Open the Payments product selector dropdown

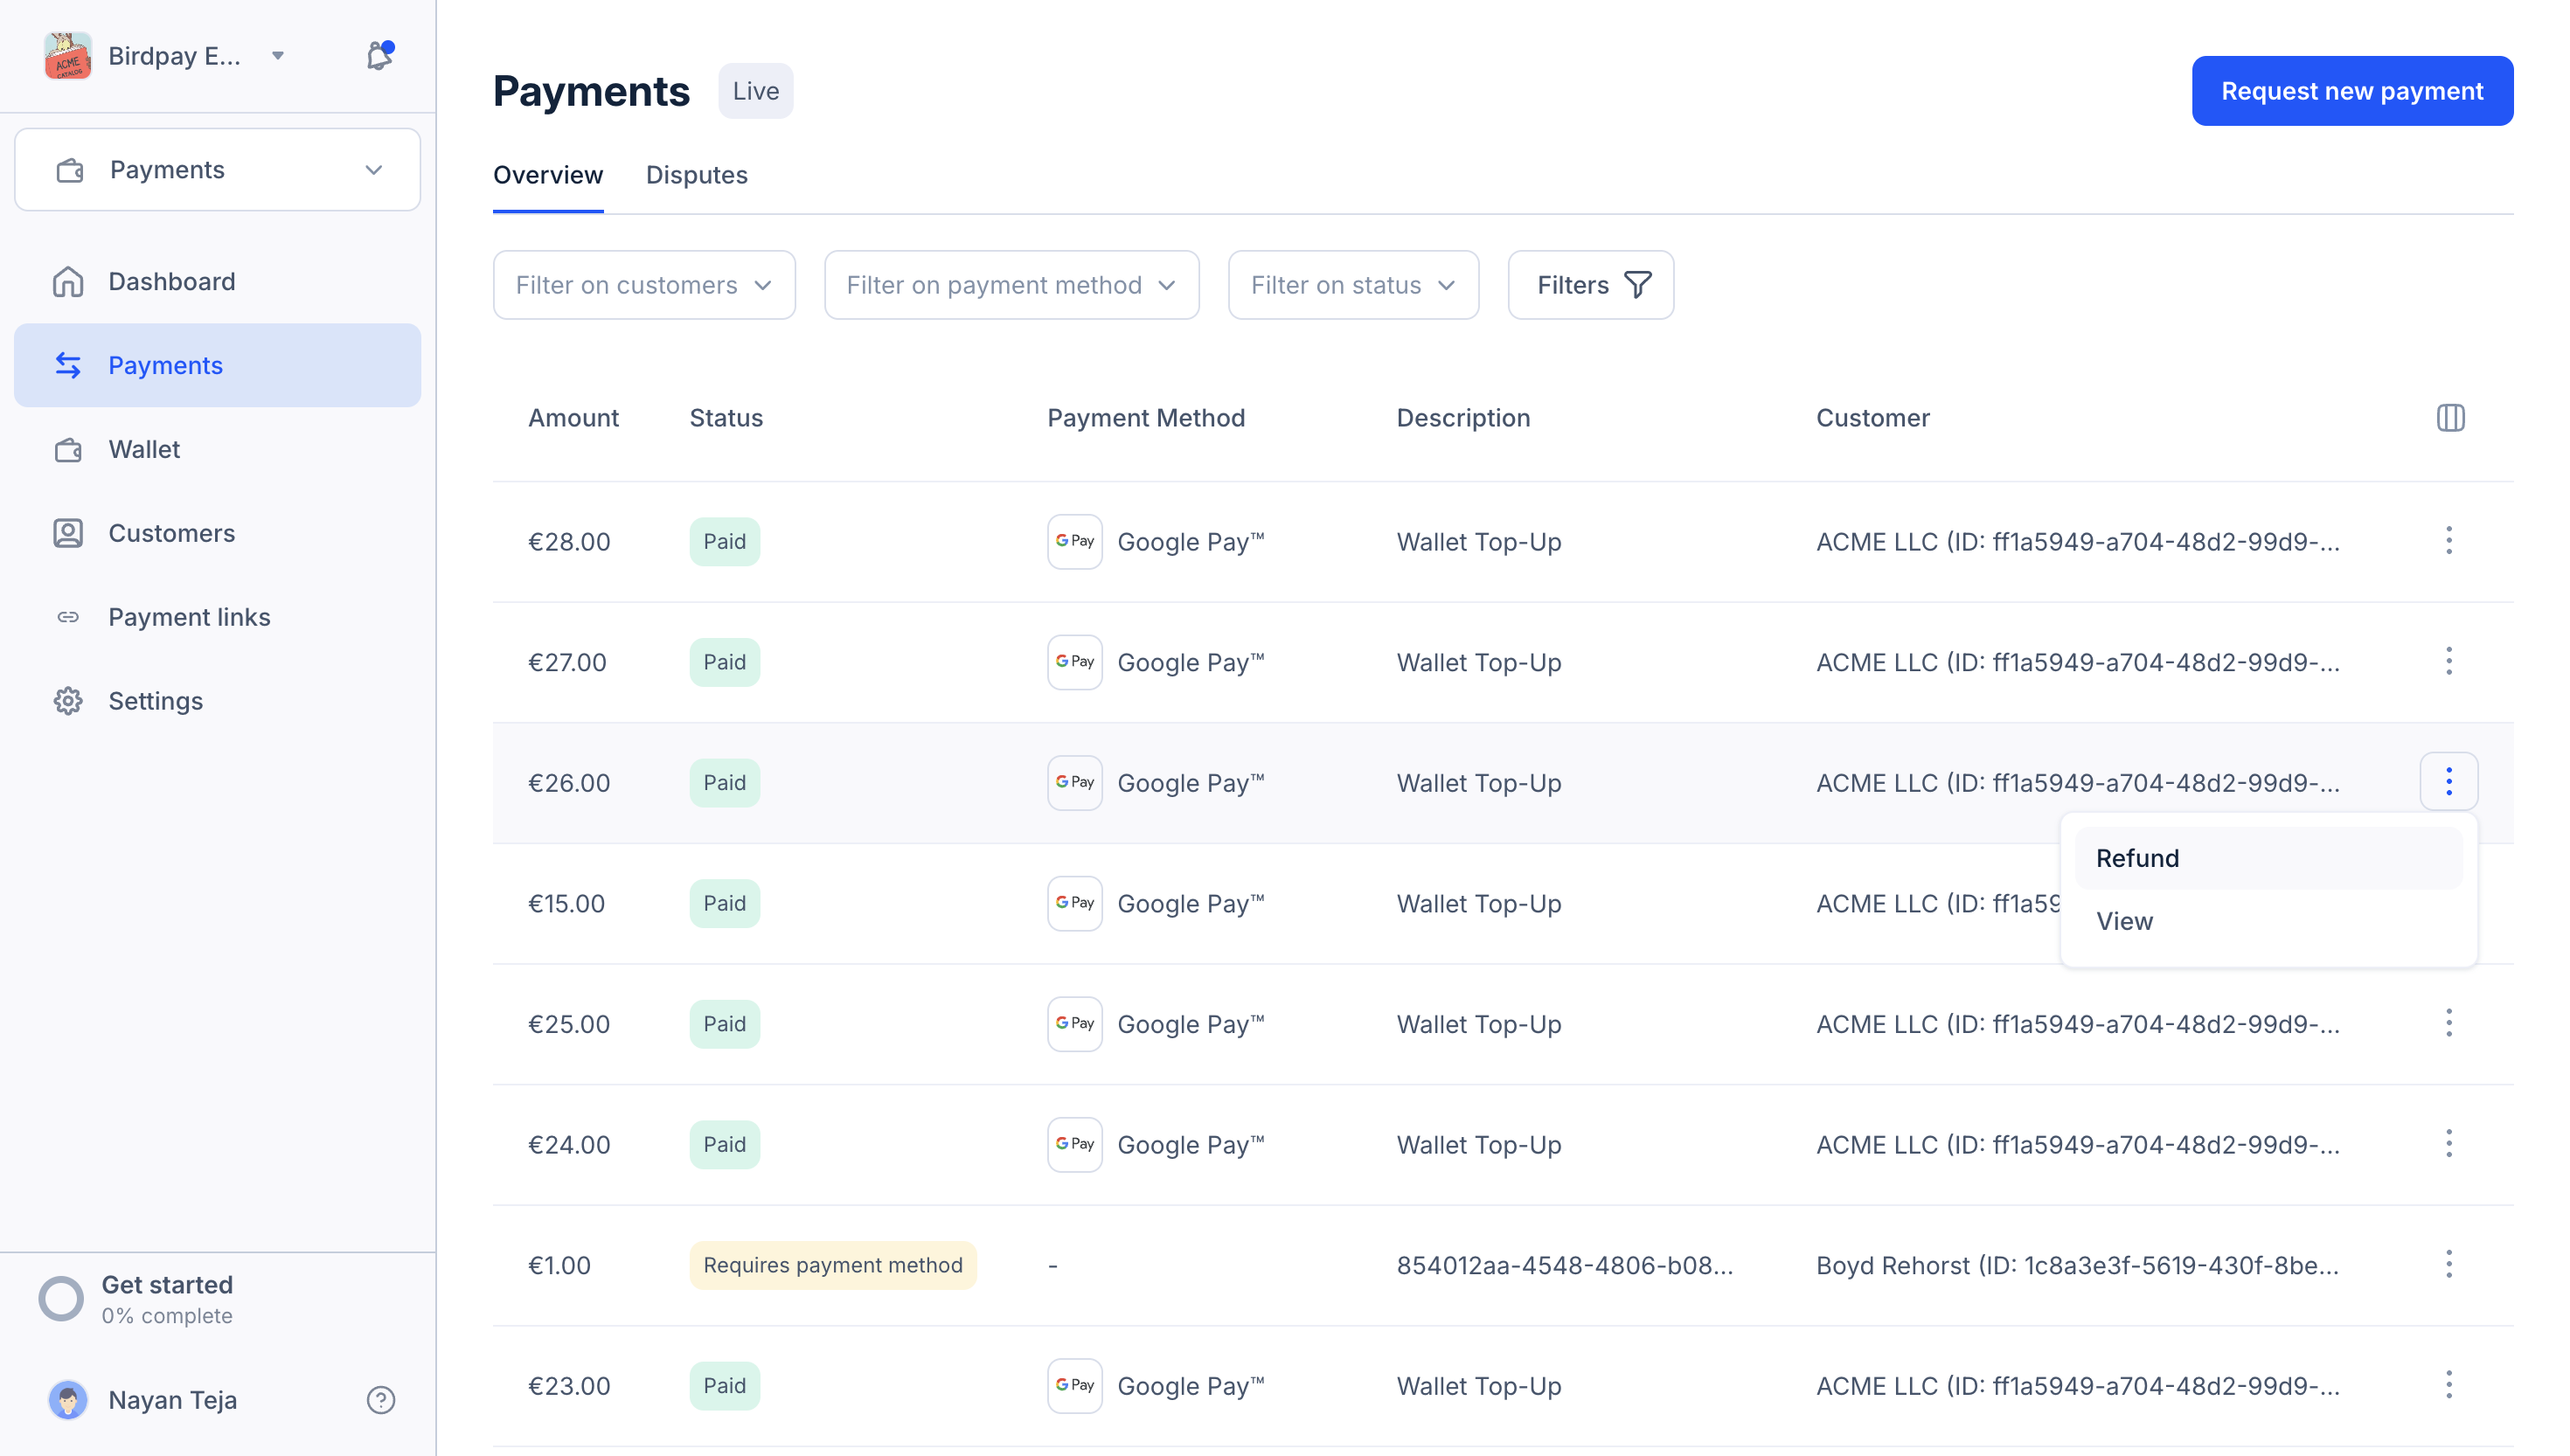pyautogui.click(x=217, y=170)
